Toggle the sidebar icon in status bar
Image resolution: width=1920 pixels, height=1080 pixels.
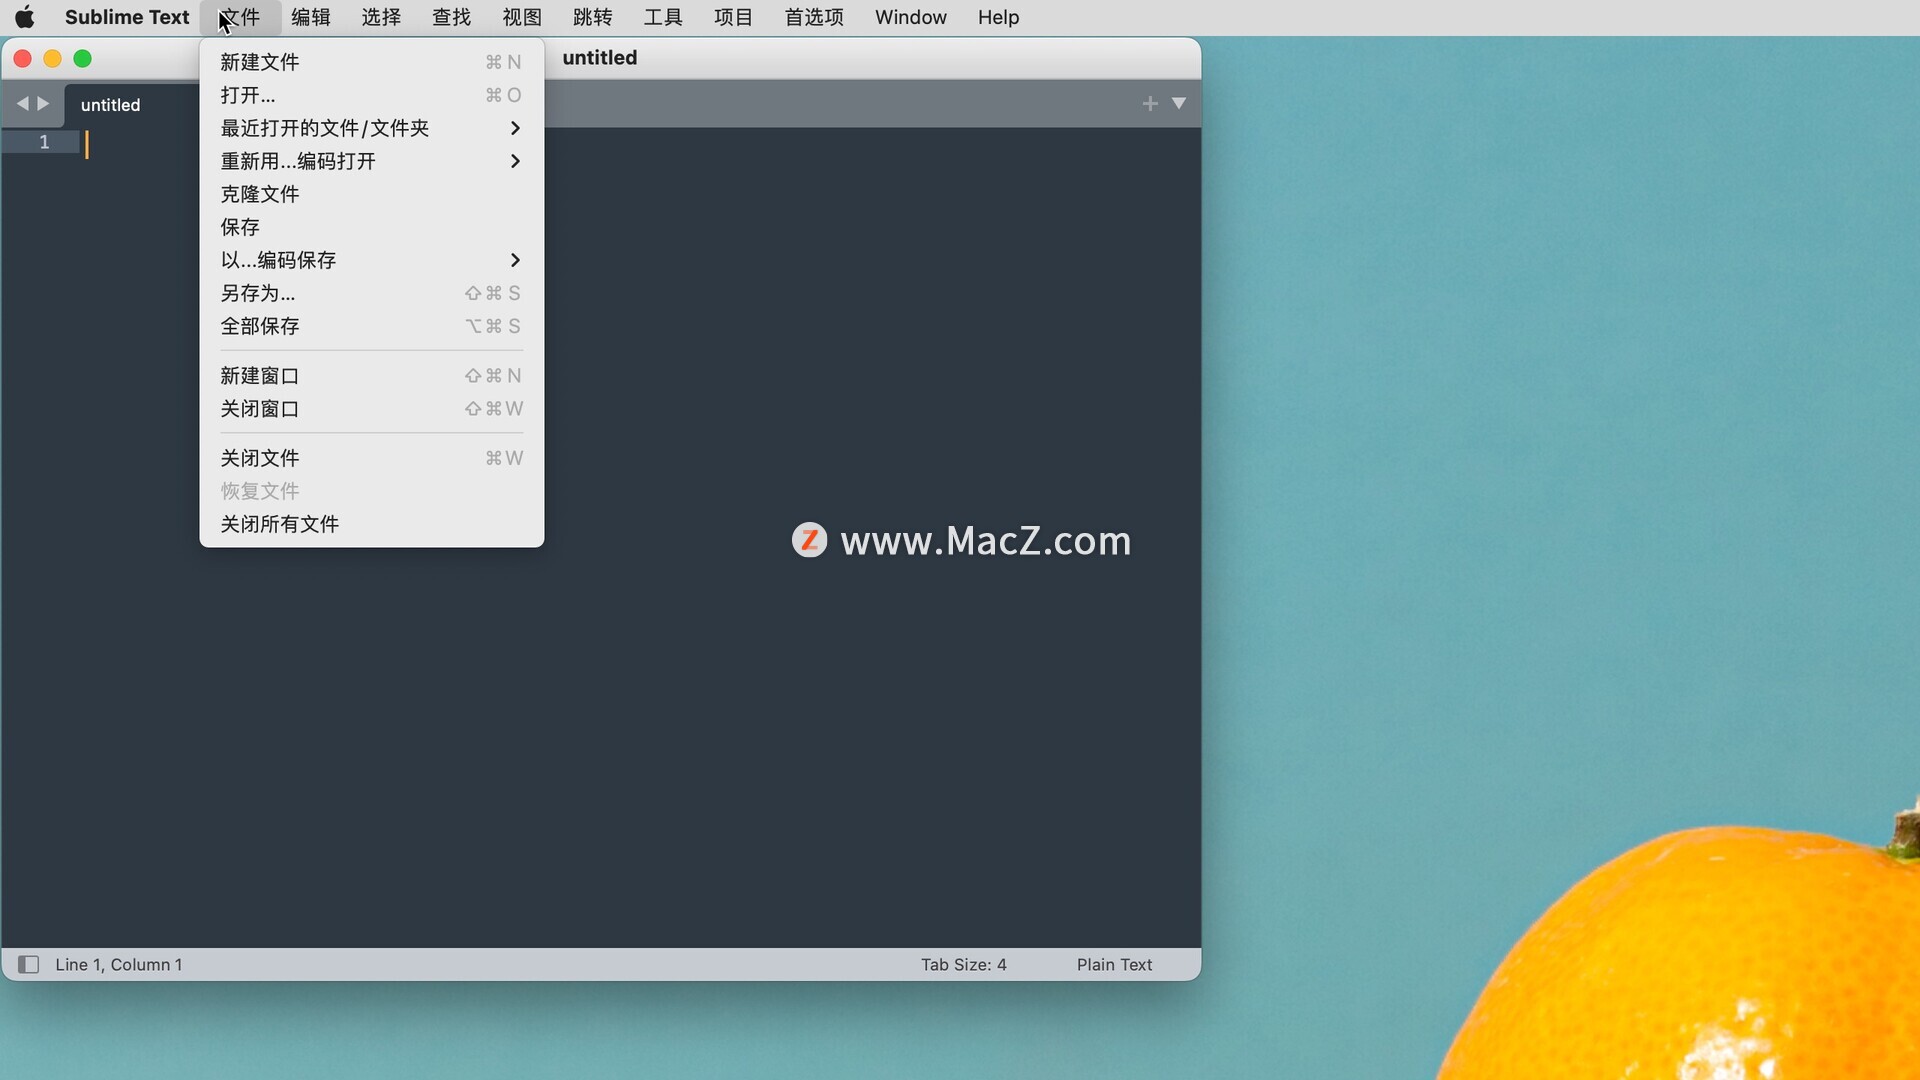pos(28,965)
